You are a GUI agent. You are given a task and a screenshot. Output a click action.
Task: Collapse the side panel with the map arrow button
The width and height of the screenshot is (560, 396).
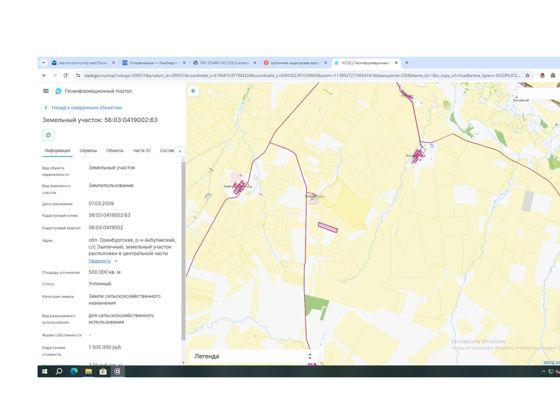(x=193, y=91)
